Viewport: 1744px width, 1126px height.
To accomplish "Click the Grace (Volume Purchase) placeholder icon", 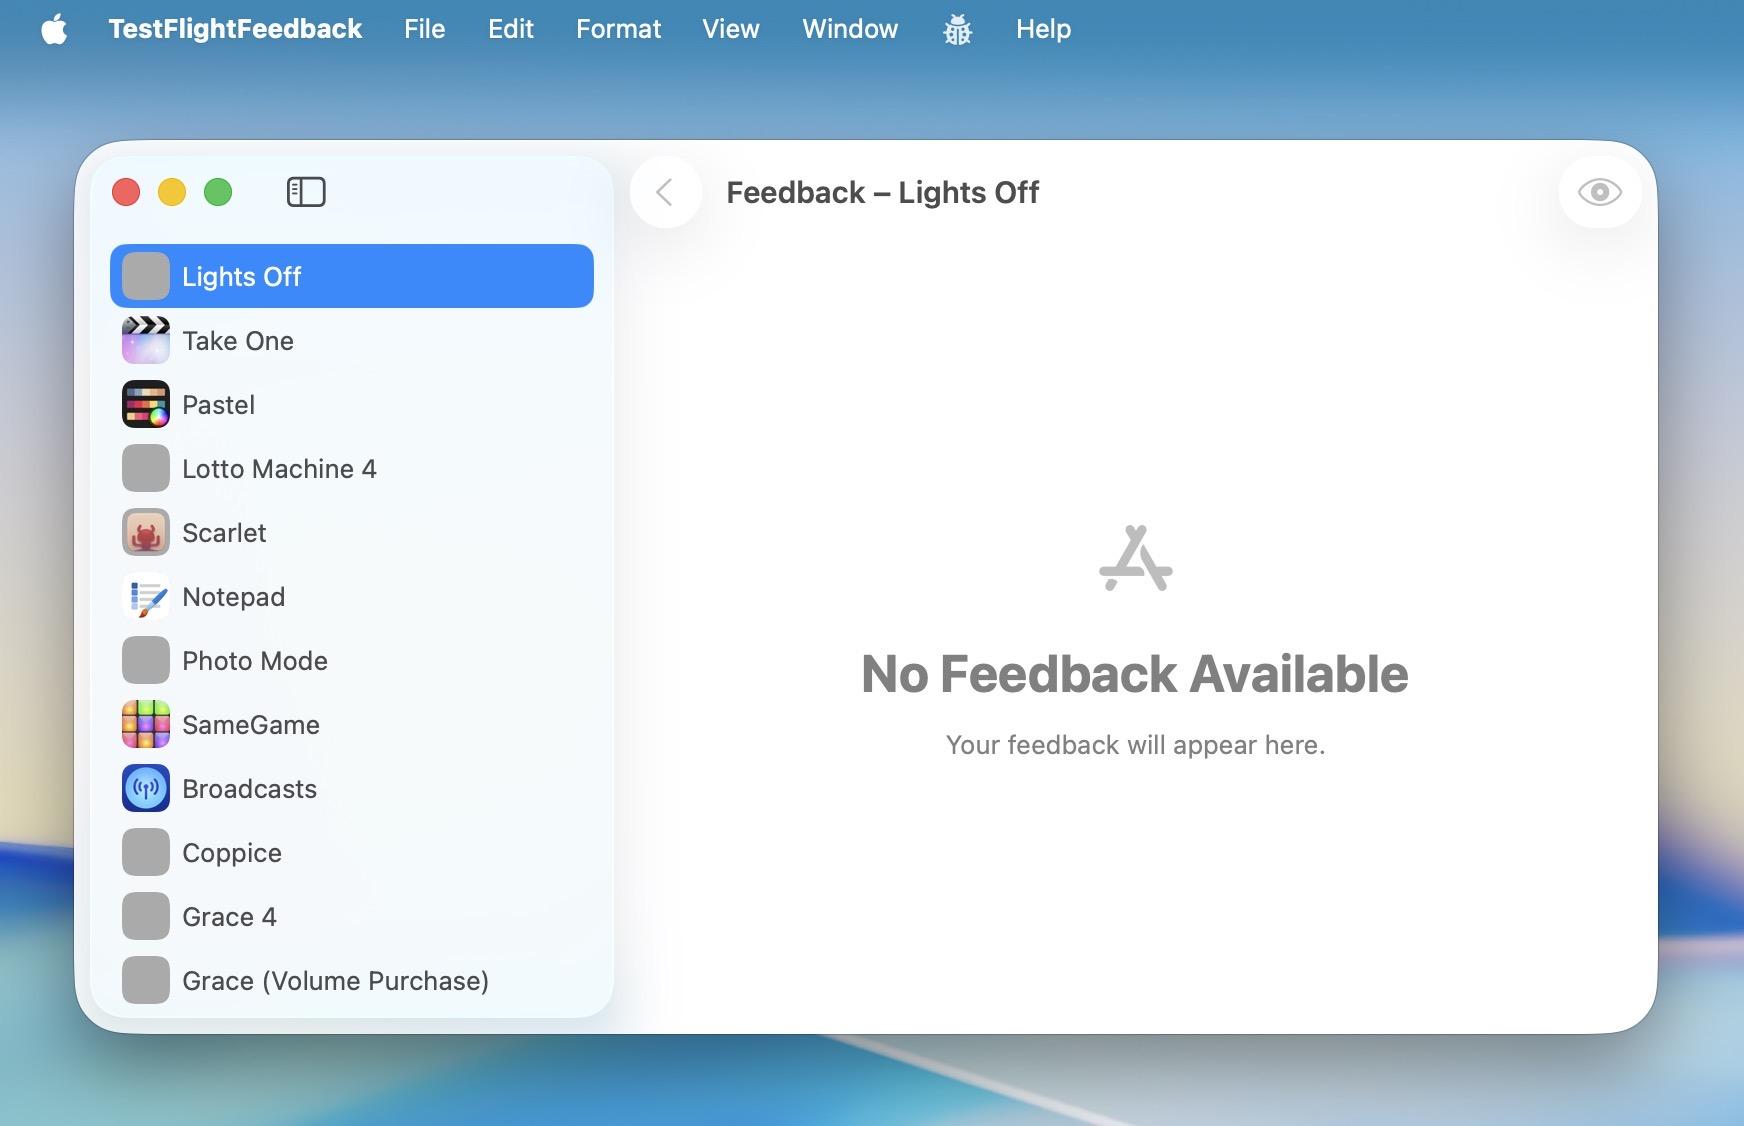I will (x=146, y=981).
